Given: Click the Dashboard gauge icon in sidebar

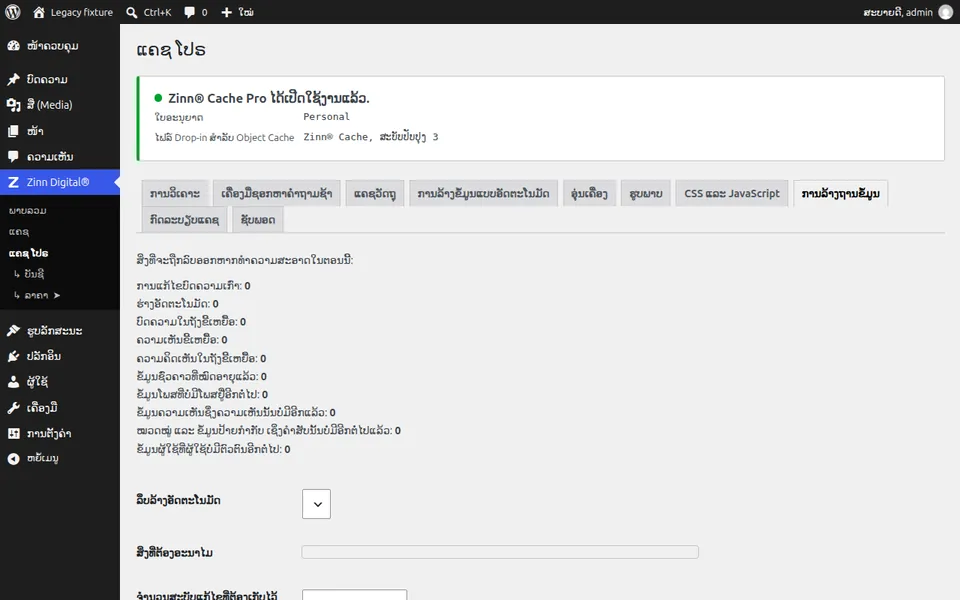Looking at the screenshot, I should coord(13,46).
